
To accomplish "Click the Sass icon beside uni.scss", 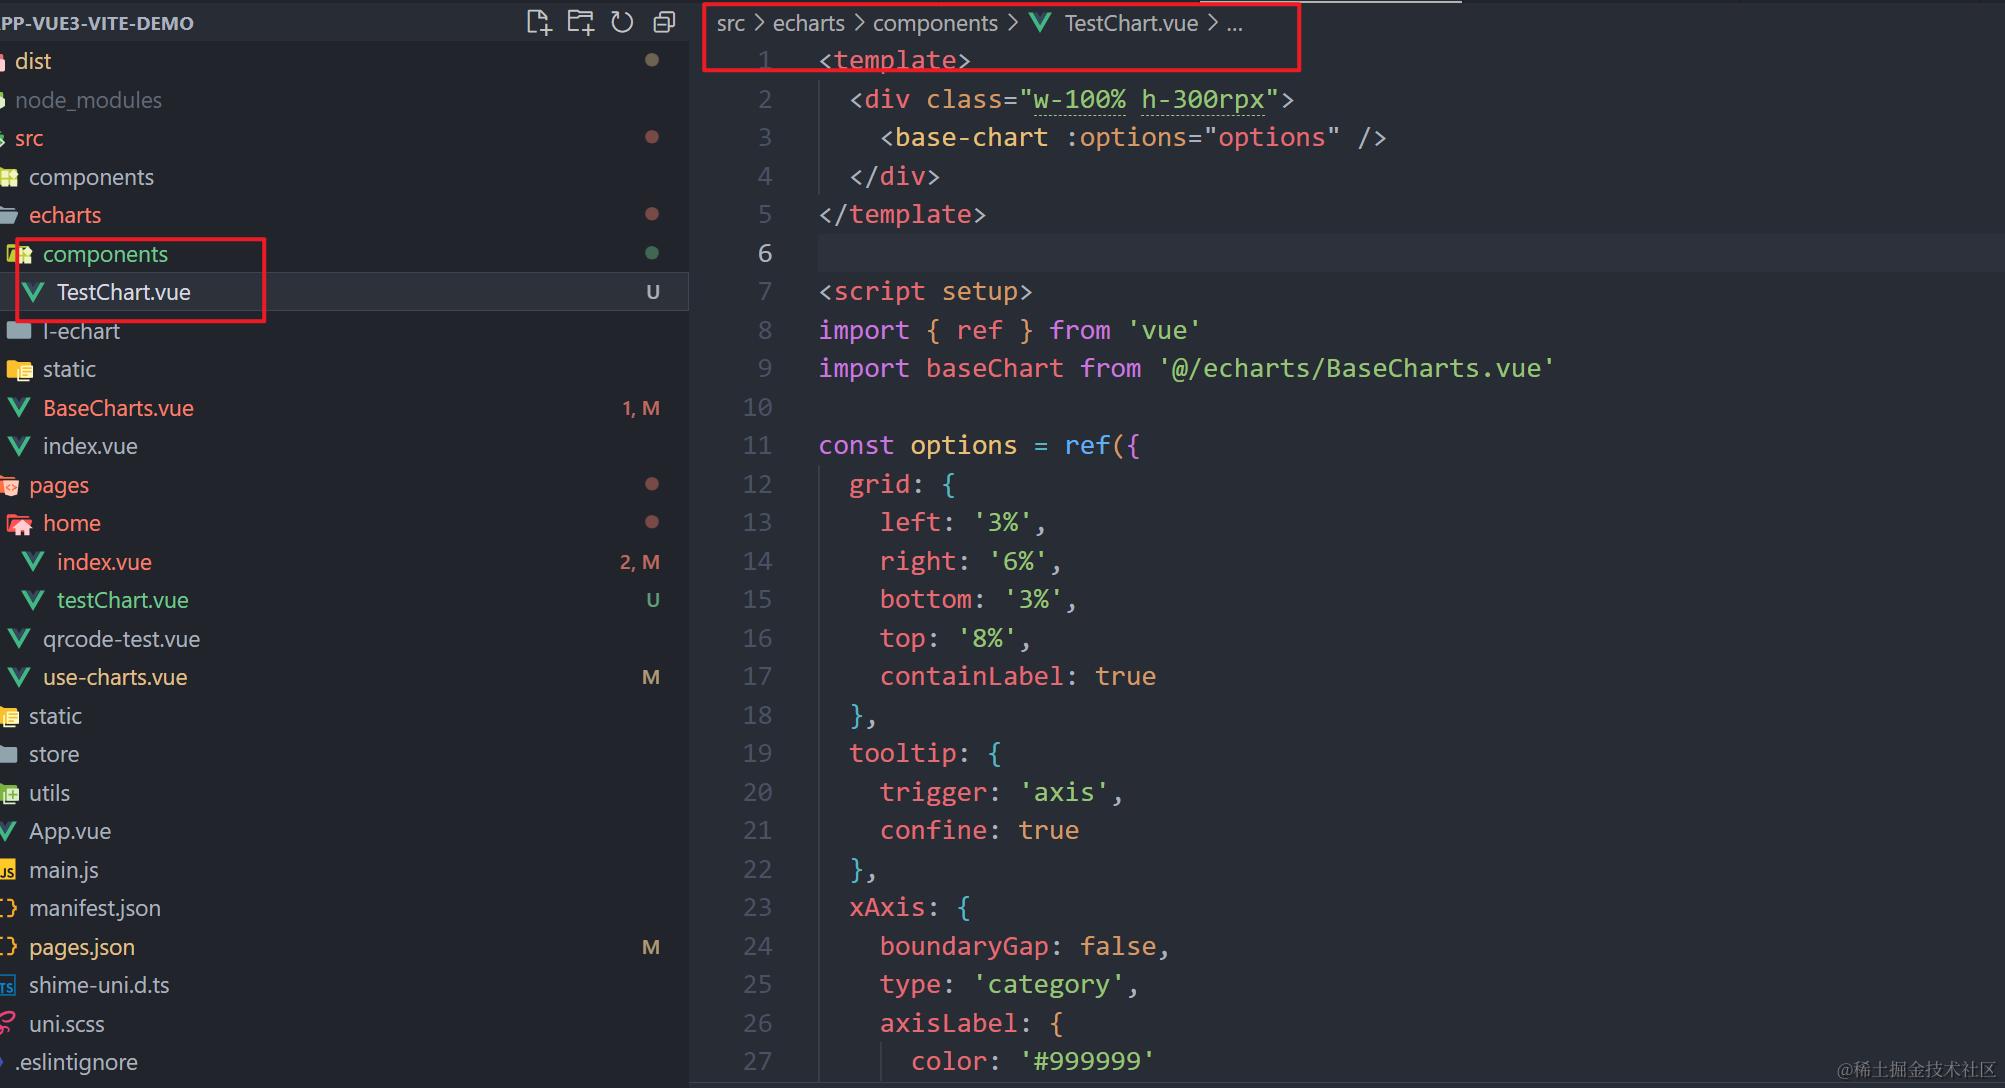I will point(8,1024).
